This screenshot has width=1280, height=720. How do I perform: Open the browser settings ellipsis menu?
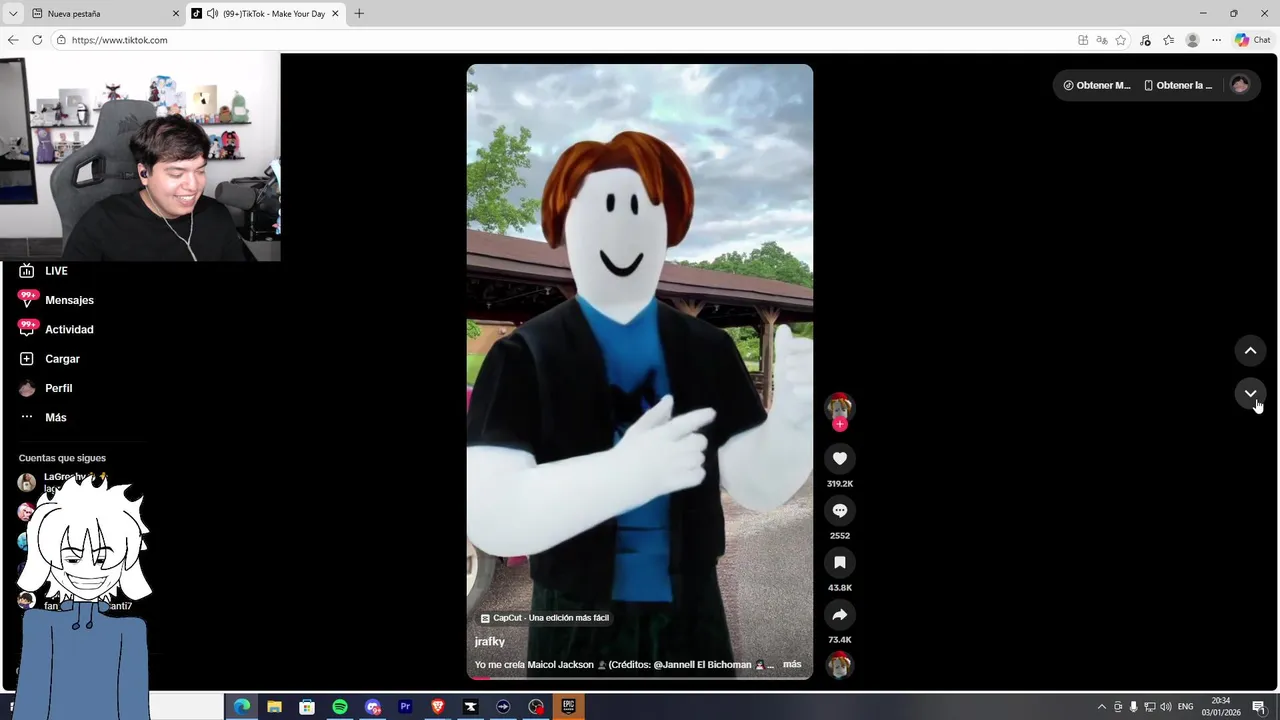1216,40
